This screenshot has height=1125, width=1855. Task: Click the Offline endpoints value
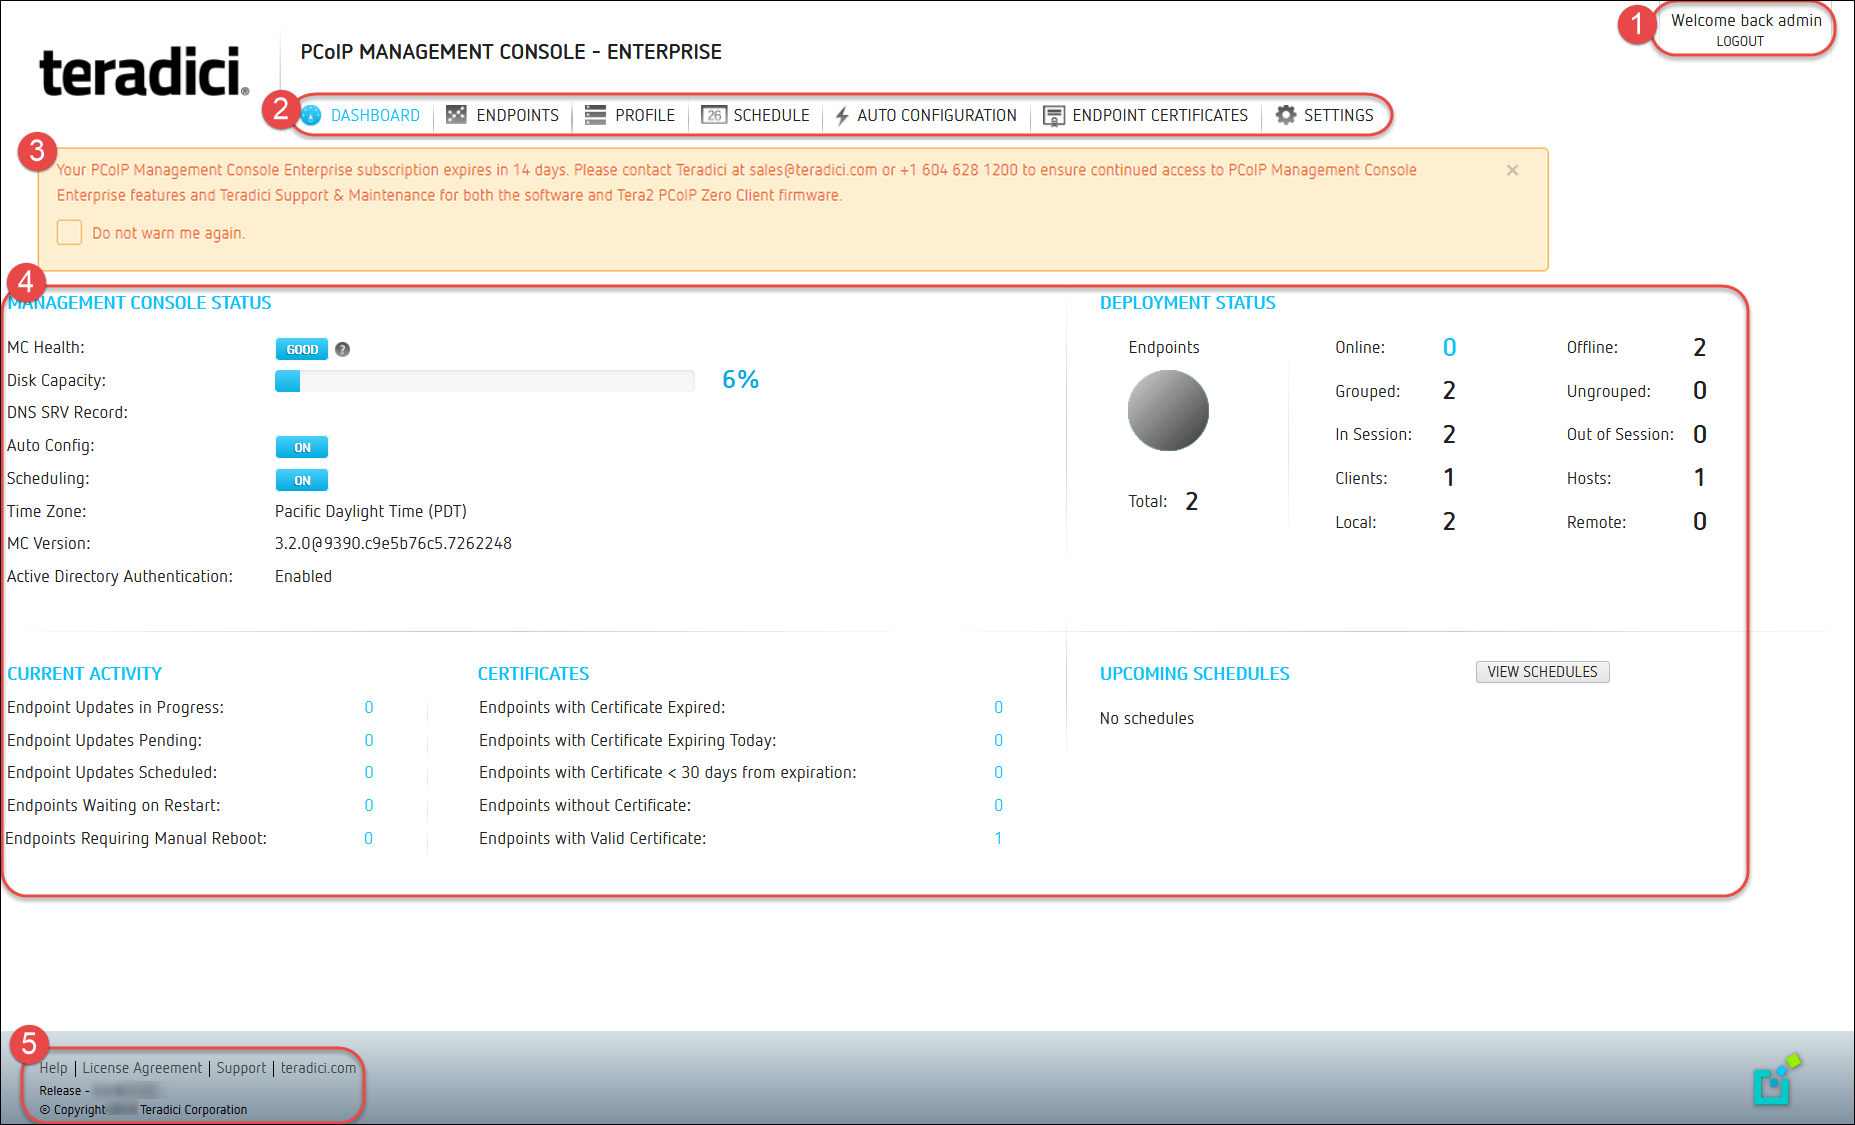point(1699,347)
